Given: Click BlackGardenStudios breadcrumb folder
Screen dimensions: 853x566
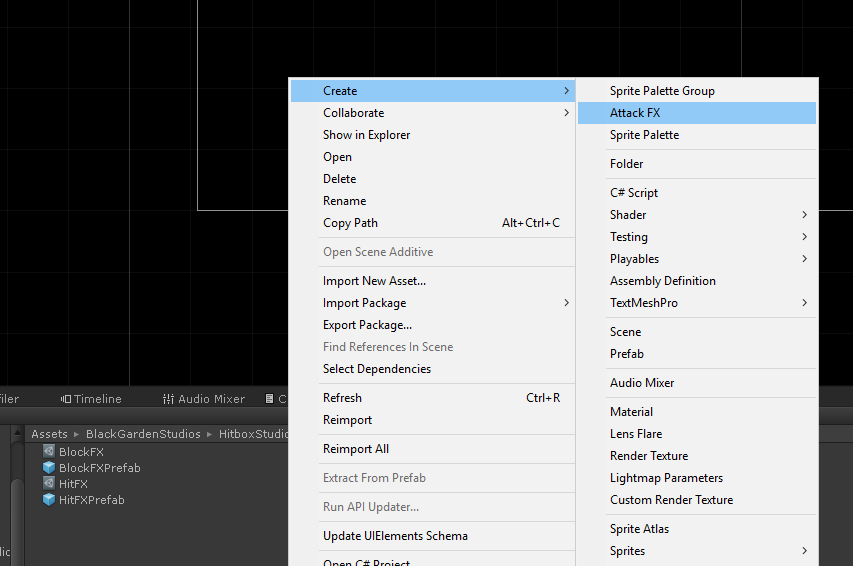Looking at the screenshot, I should tap(143, 434).
